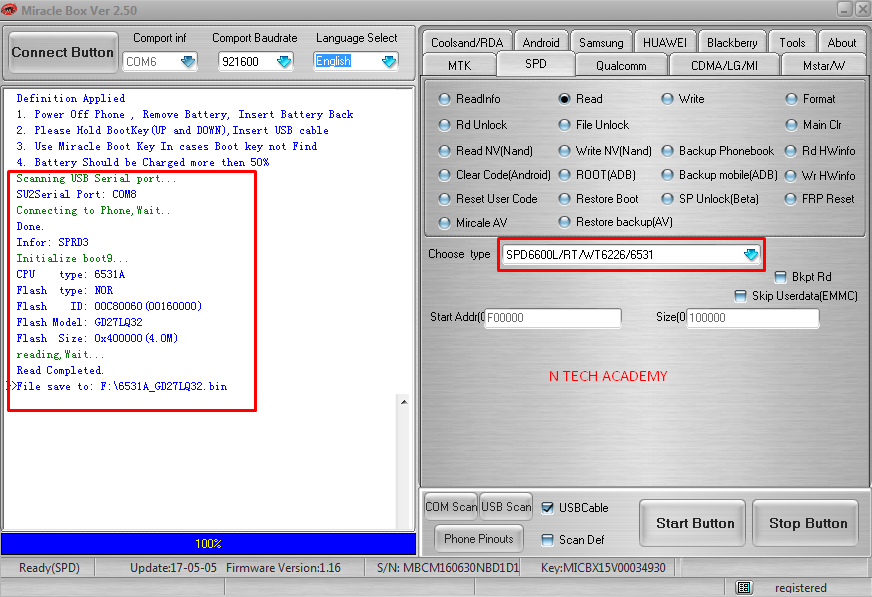Click the Start Button

[x=692, y=523]
